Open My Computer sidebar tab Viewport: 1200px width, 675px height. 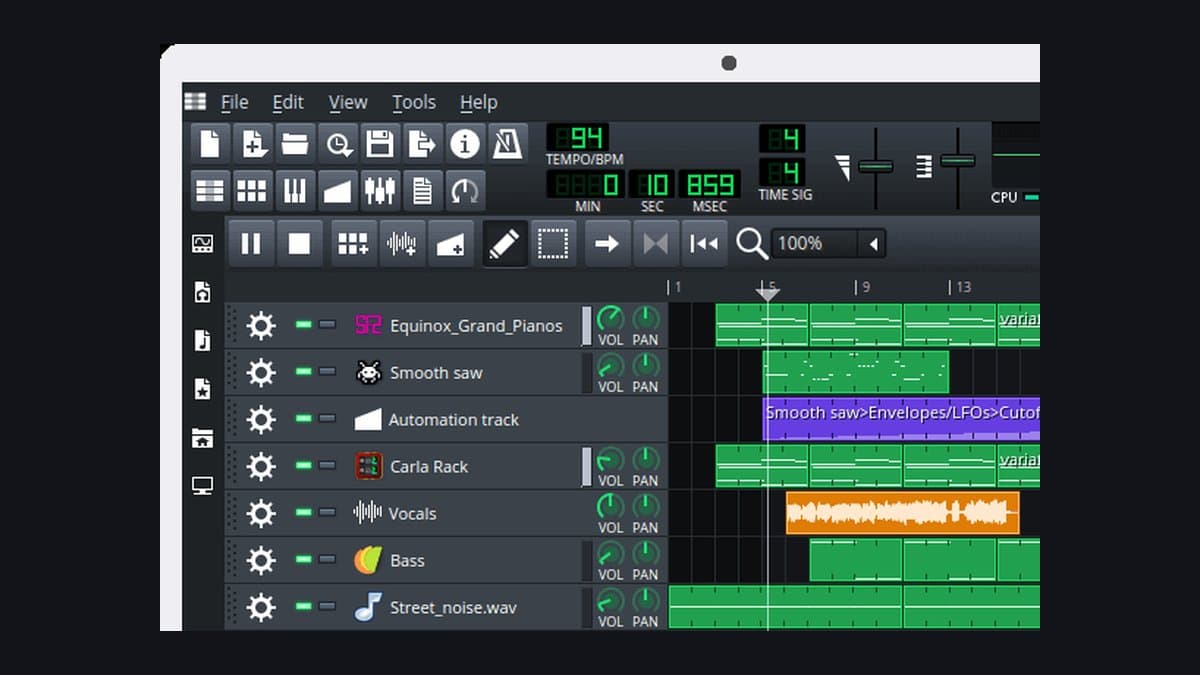(x=202, y=486)
